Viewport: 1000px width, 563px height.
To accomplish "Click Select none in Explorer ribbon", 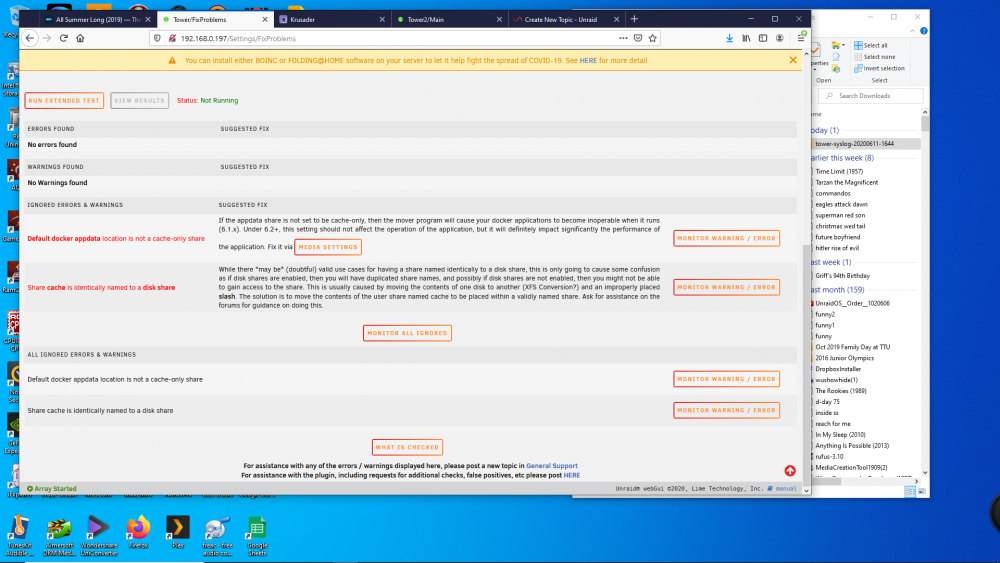I will coord(874,57).
